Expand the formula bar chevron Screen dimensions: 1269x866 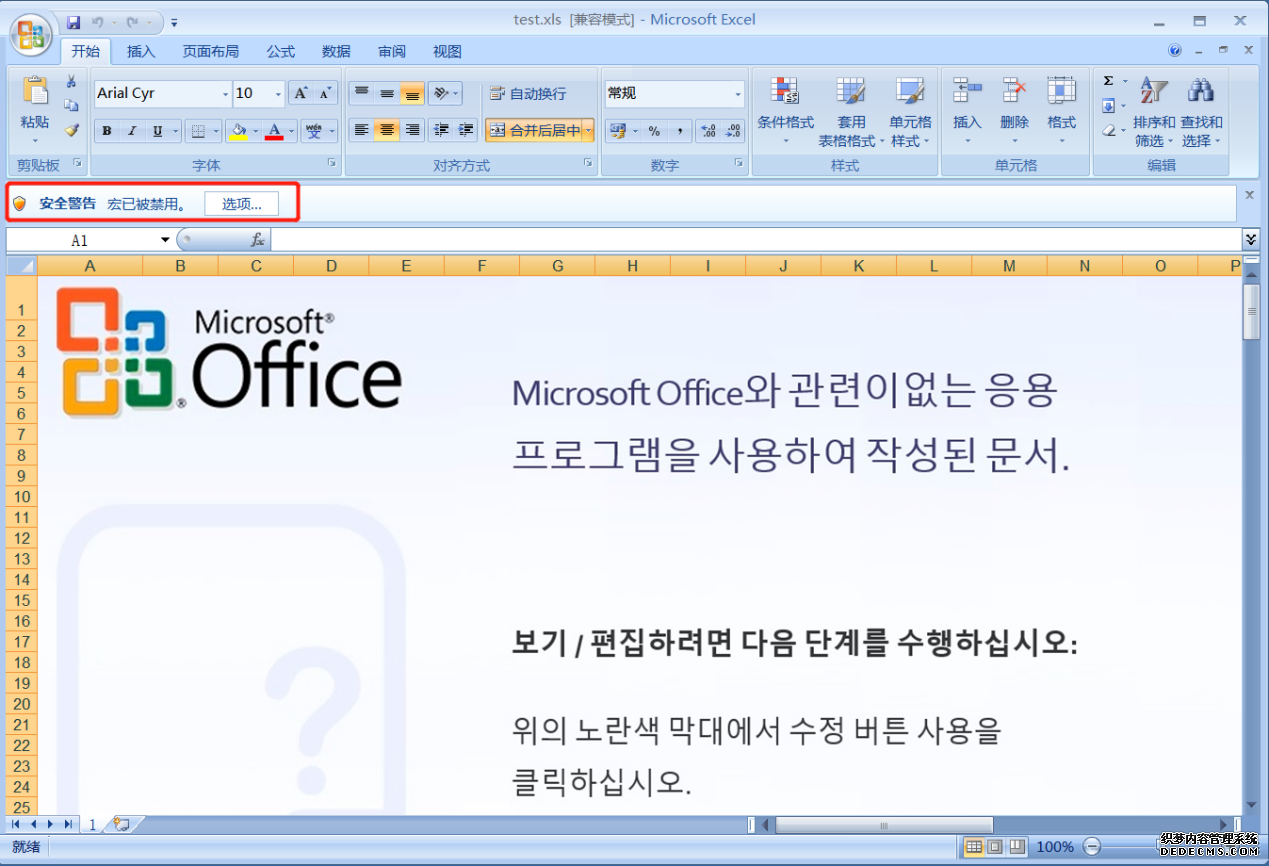pos(1251,239)
